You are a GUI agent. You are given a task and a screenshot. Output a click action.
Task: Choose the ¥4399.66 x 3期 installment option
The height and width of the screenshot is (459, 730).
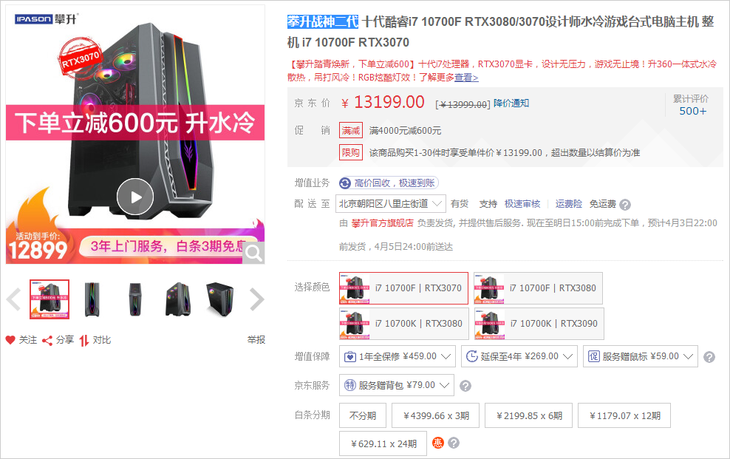(x=436, y=415)
